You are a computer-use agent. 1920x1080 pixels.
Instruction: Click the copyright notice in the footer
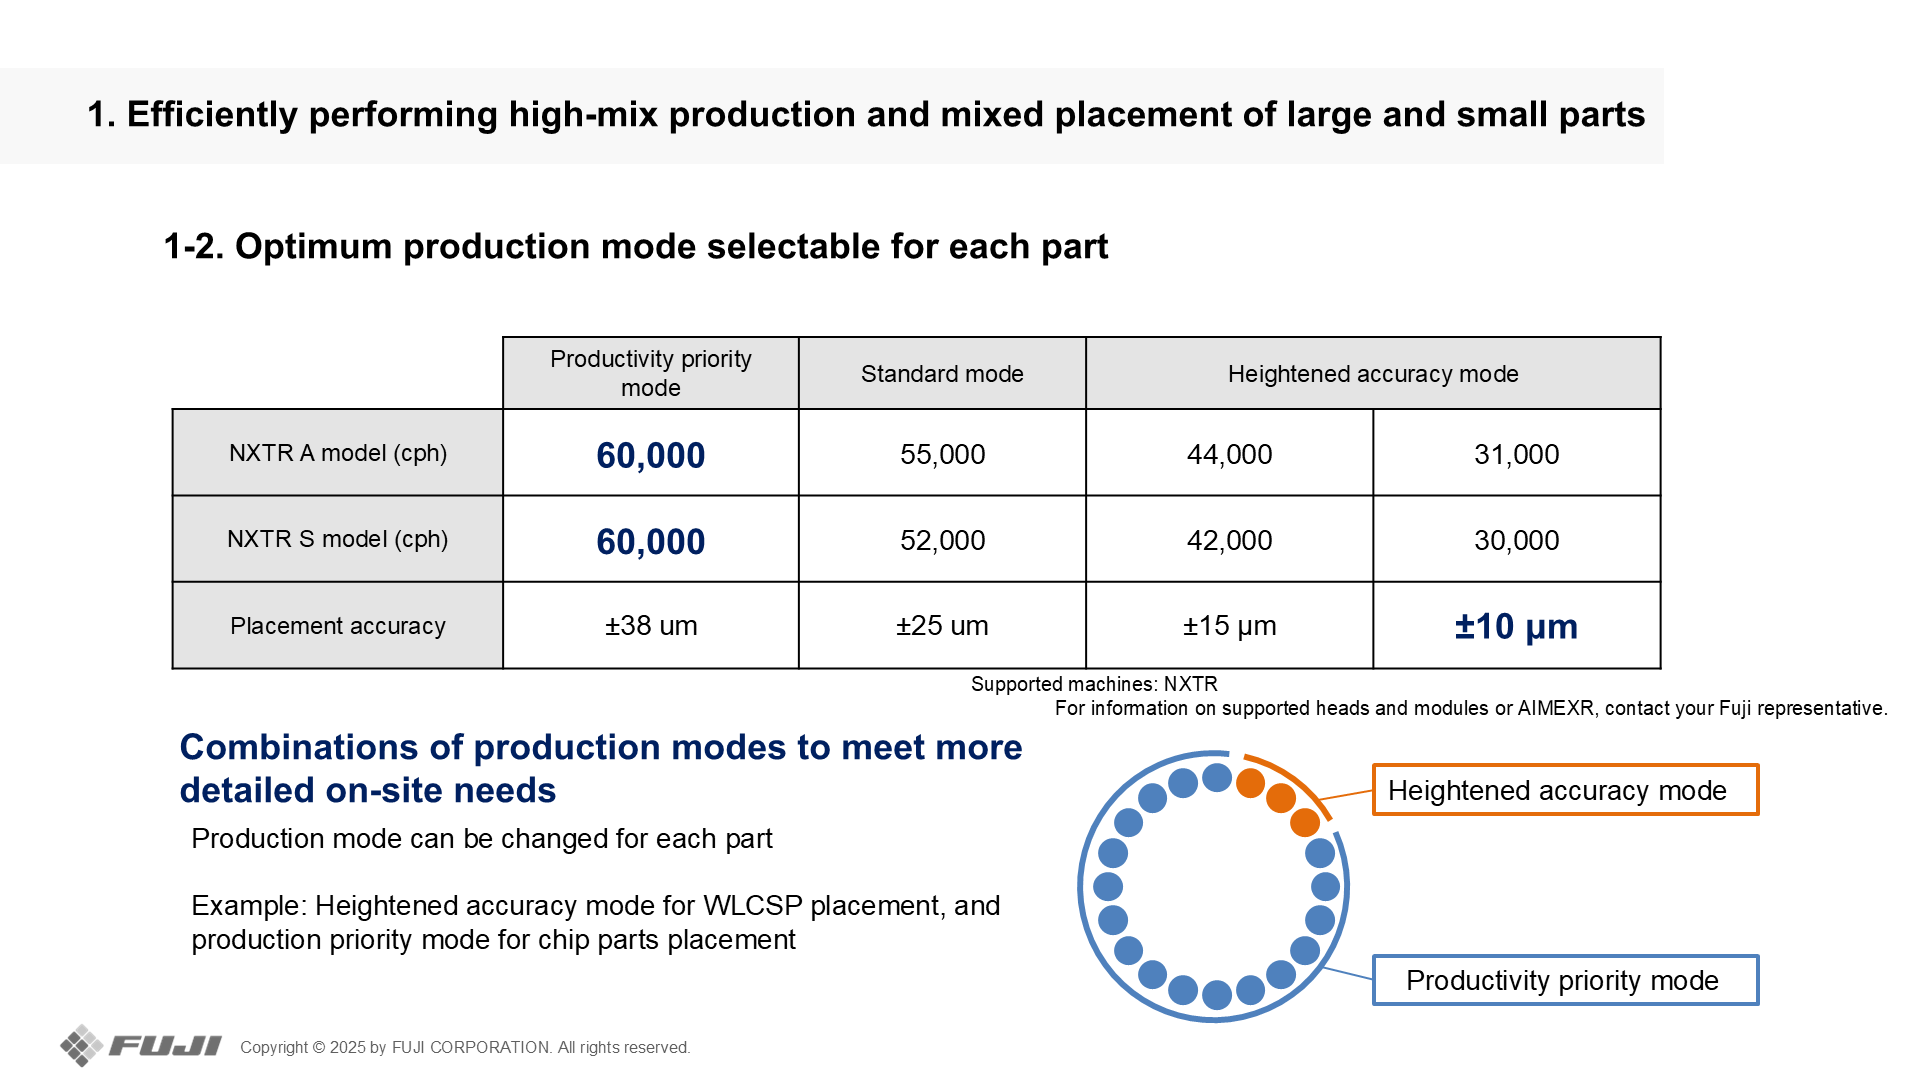tap(465, 1047)
